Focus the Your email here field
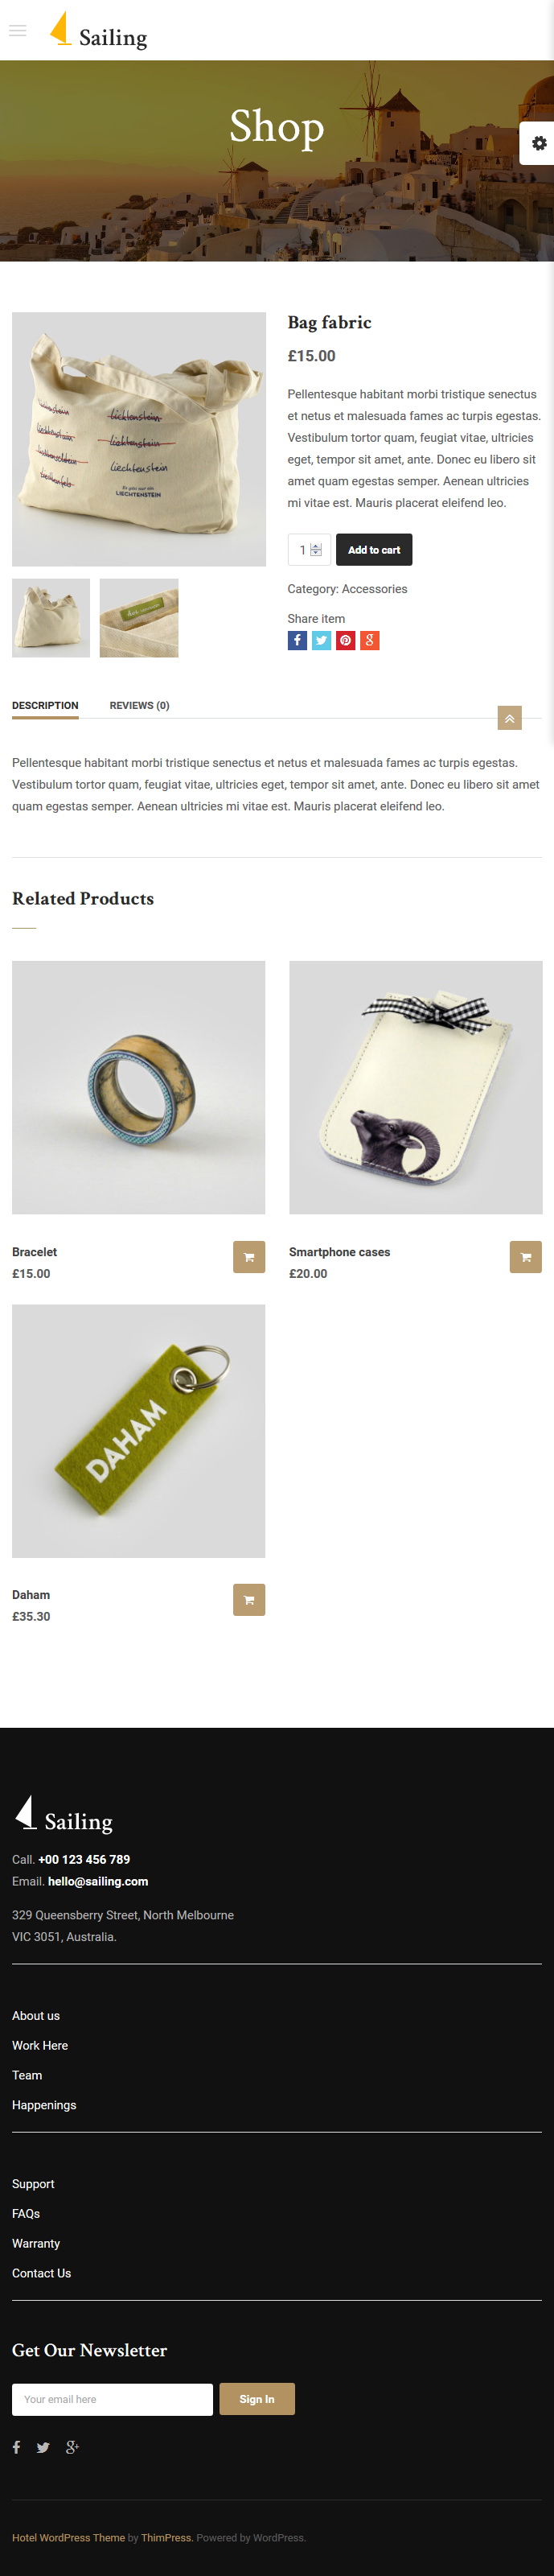 [112, 2400]
